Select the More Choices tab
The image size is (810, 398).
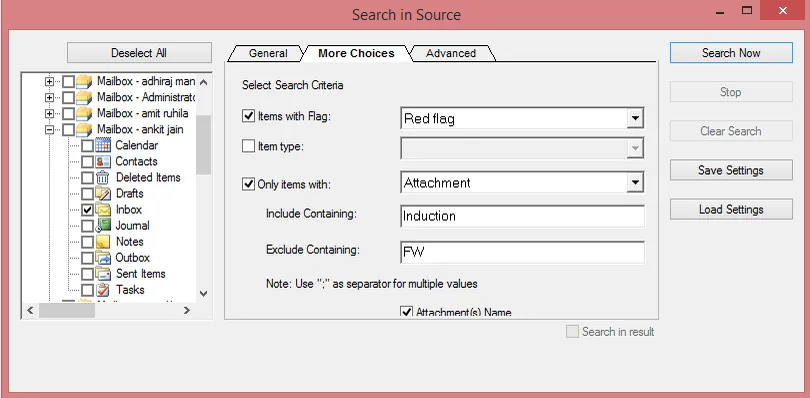tap(356, 53)
